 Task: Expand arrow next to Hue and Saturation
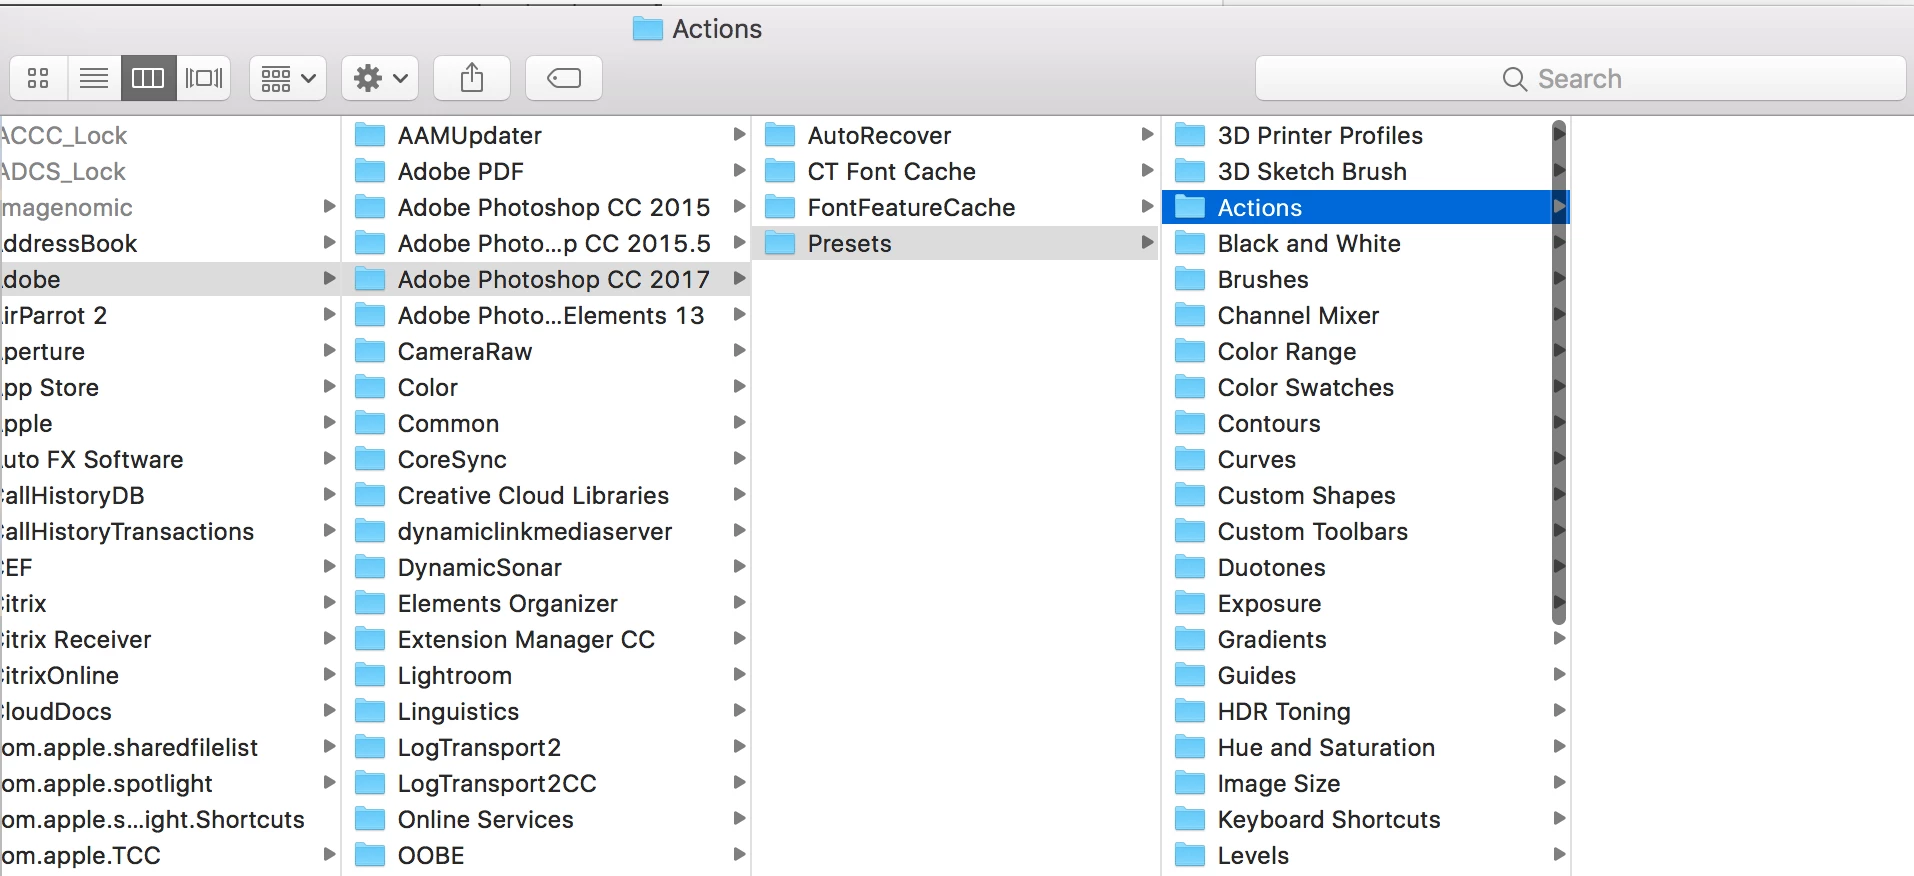click(x=1559, y=746)
